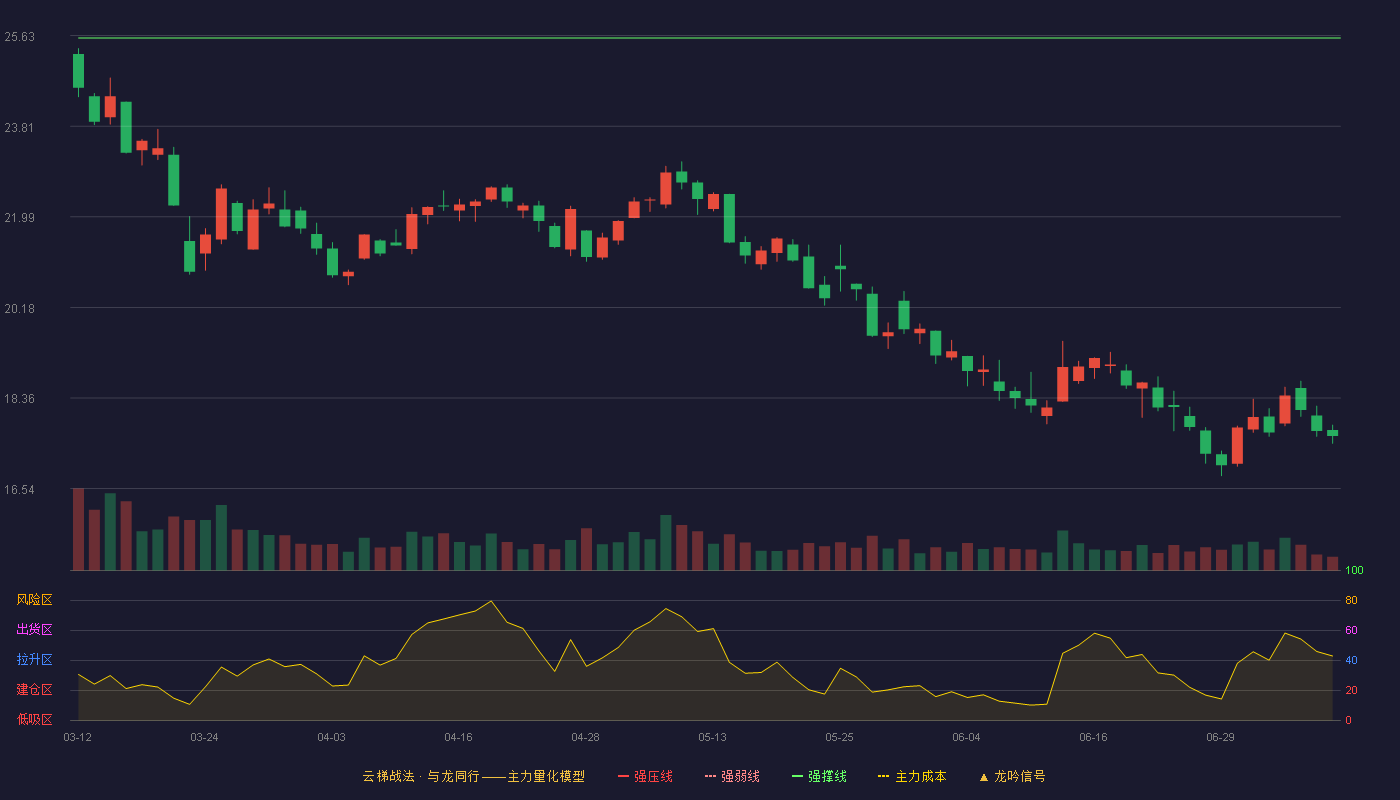Click the 低吸区 zone label

tap(34, 719)
